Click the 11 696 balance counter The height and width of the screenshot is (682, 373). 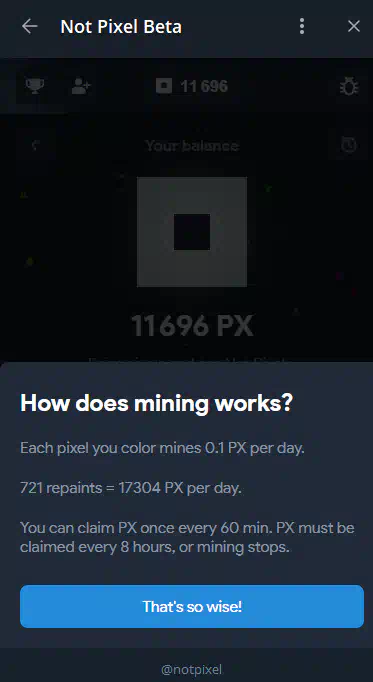(x=204, y=86)
